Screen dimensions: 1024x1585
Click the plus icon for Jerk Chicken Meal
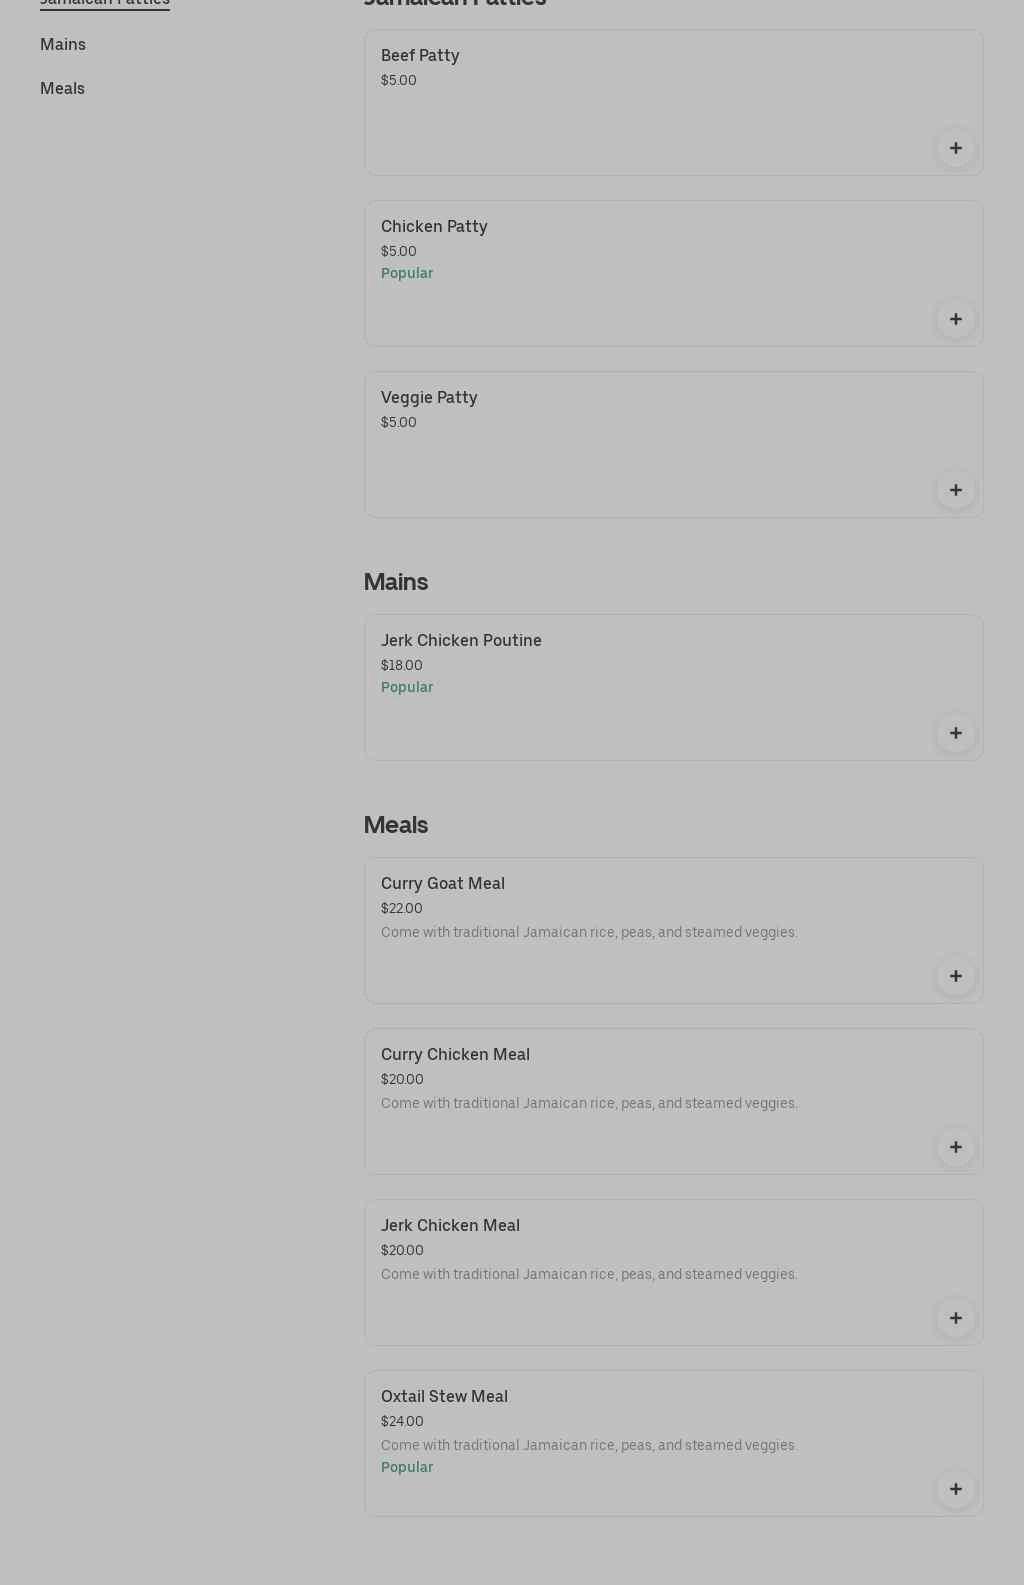(x=955, y=1317)
